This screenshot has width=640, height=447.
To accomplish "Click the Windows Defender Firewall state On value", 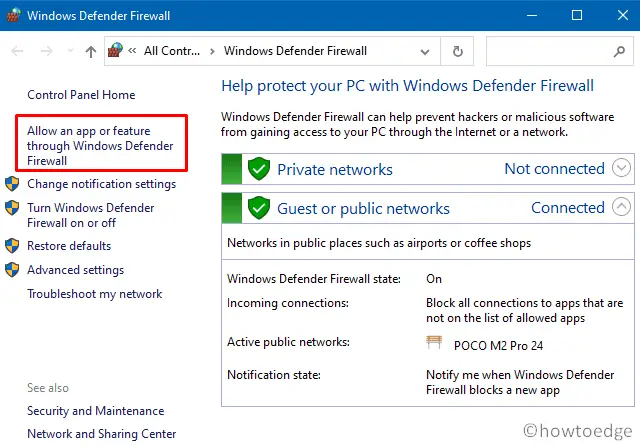I will pyautogui.click(x=434, y=279).
